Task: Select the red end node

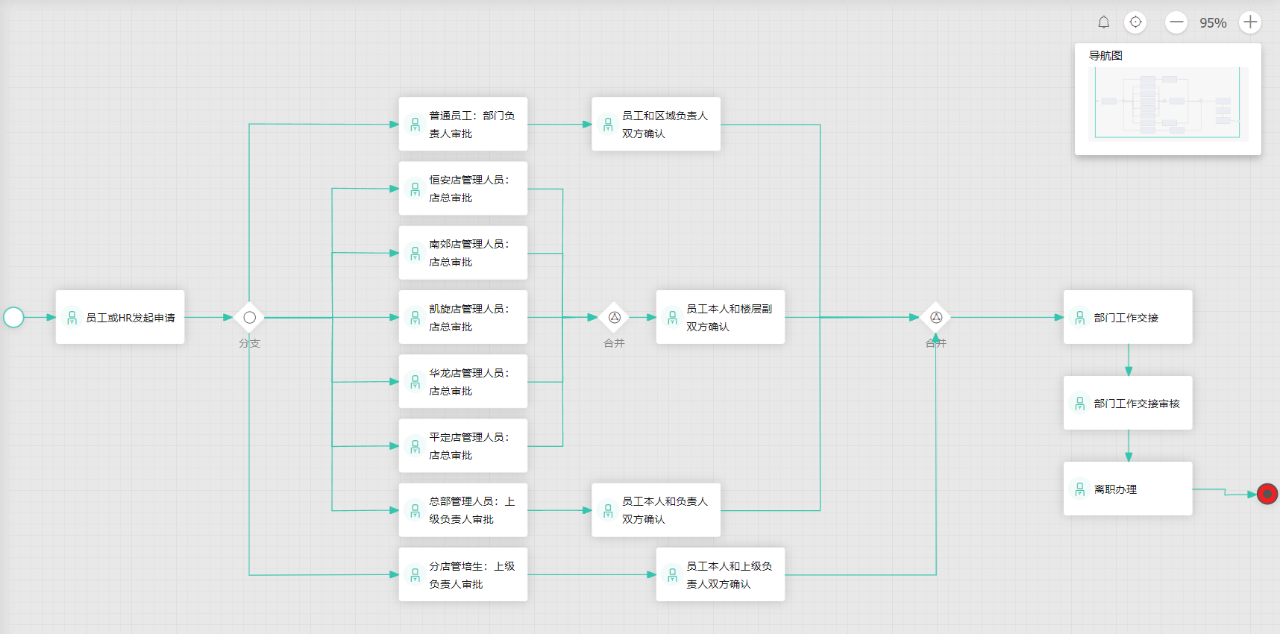Action: (1267, 493)
